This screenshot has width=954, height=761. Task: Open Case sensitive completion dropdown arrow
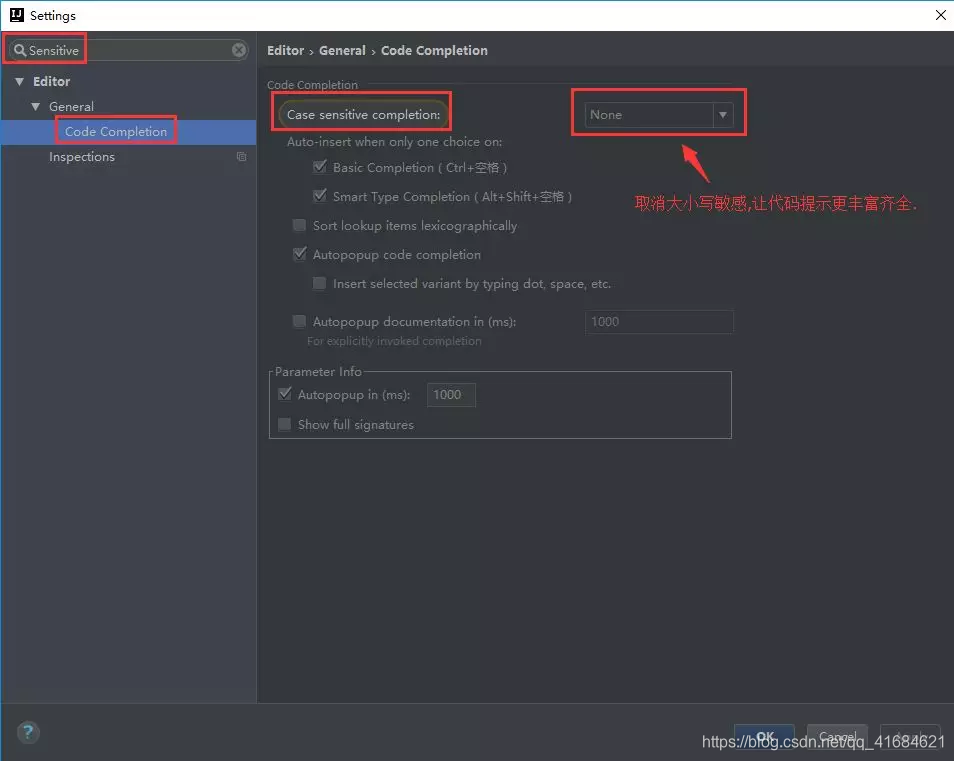[x=722, y=114]
